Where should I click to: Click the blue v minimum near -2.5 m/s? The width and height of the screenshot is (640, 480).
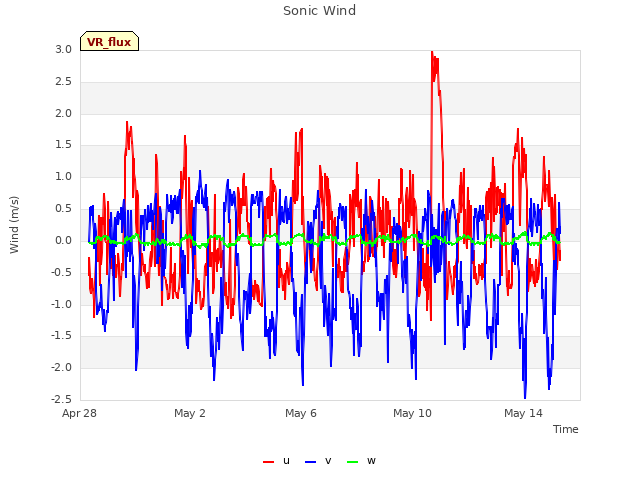(x=525, y=397)
